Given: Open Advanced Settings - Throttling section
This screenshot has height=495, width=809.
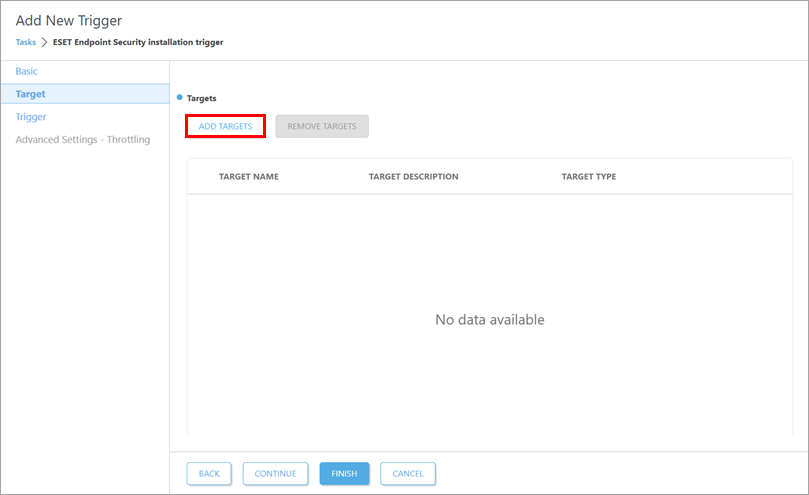Looking at the screenshot, I should [x=83, y=140].
